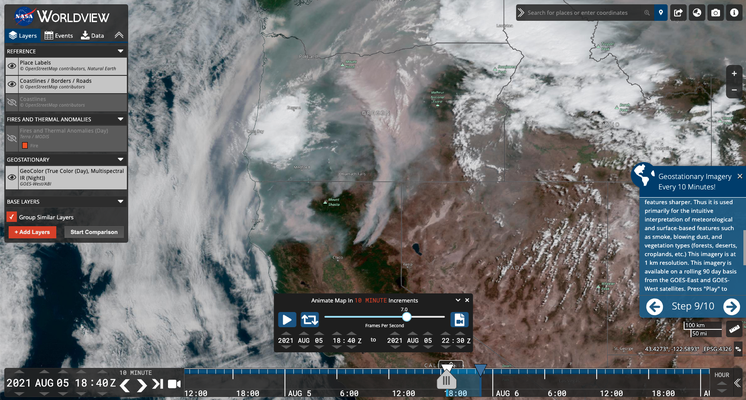746x400 pixels.
Task: Hide the Place Labels layer
Action: tap(12, 65)
